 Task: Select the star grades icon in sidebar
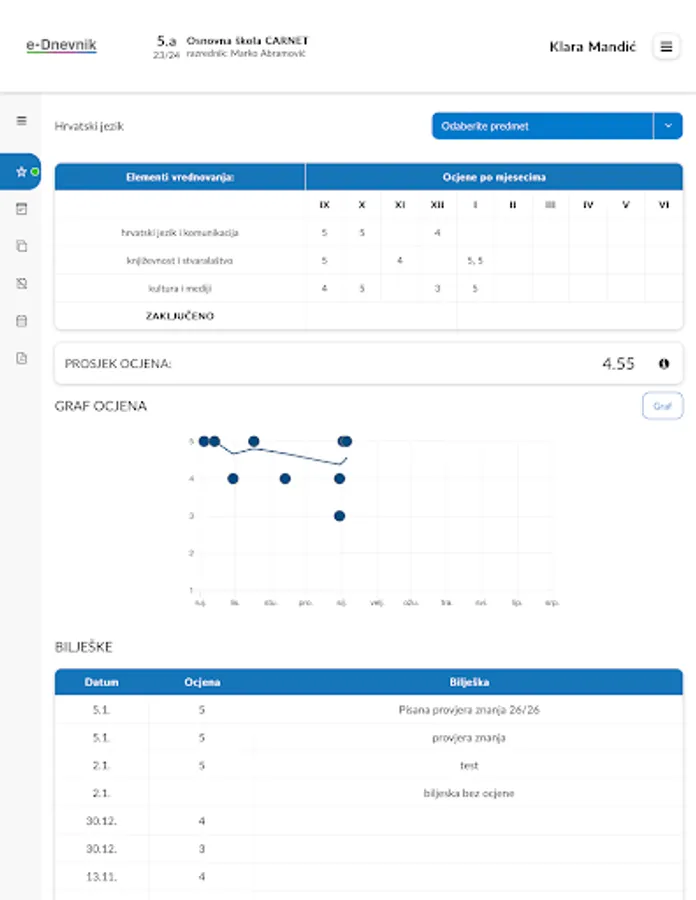coord(21,171)
